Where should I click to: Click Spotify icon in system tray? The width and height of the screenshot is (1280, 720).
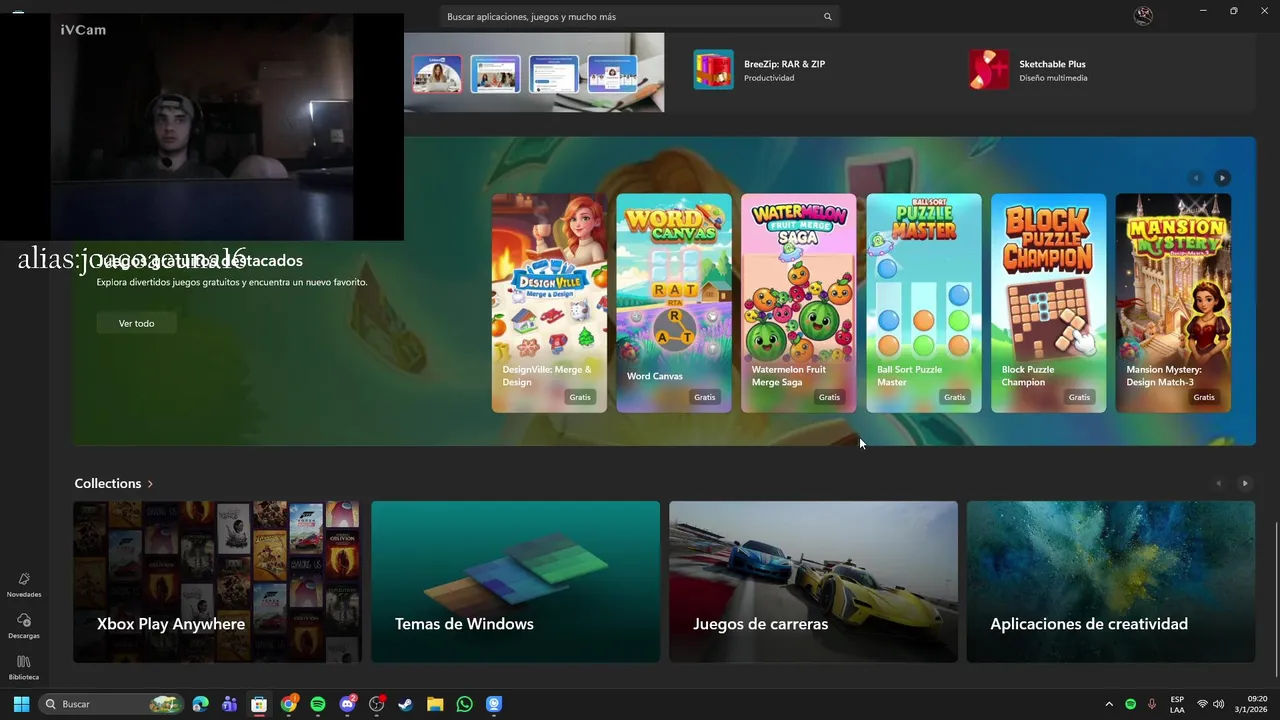pos(1131,704)
